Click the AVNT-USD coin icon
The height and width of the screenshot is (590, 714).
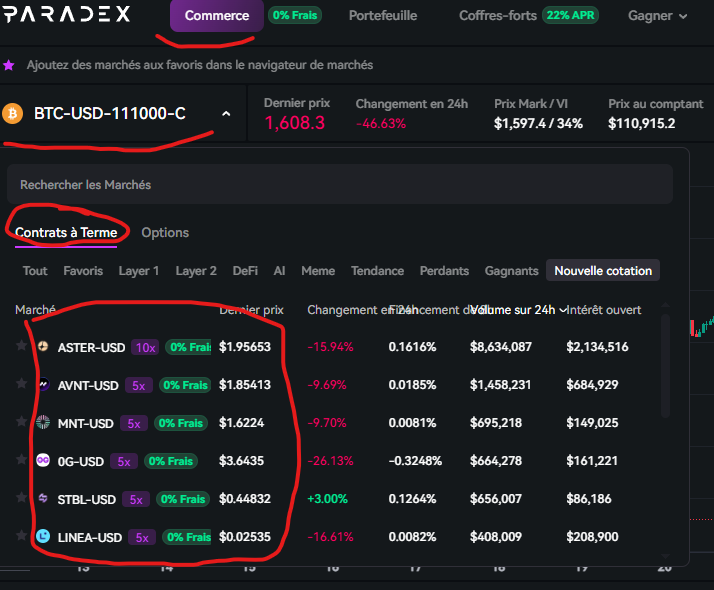click(x=43, y=384)
